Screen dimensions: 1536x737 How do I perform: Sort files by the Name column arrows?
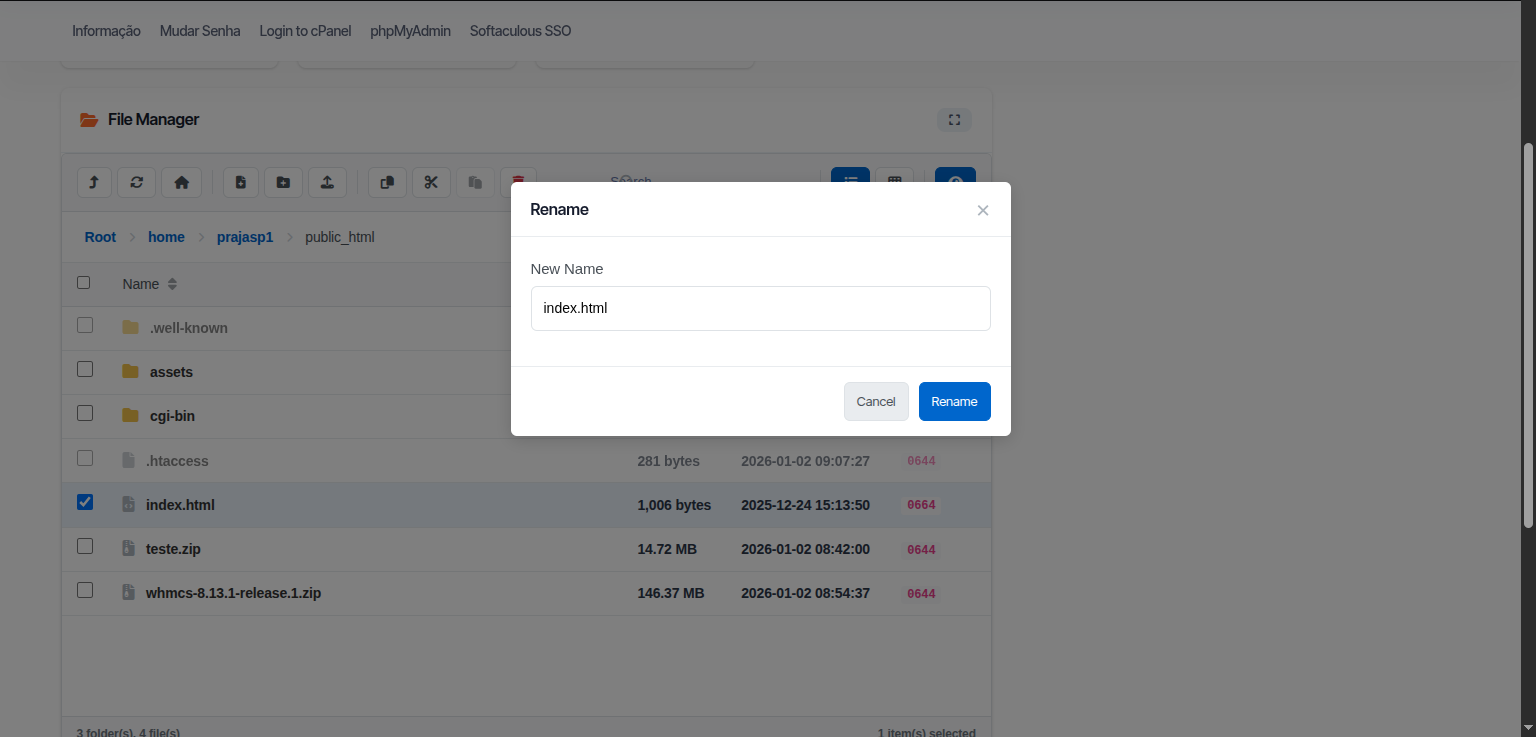[x=172, y=284]
